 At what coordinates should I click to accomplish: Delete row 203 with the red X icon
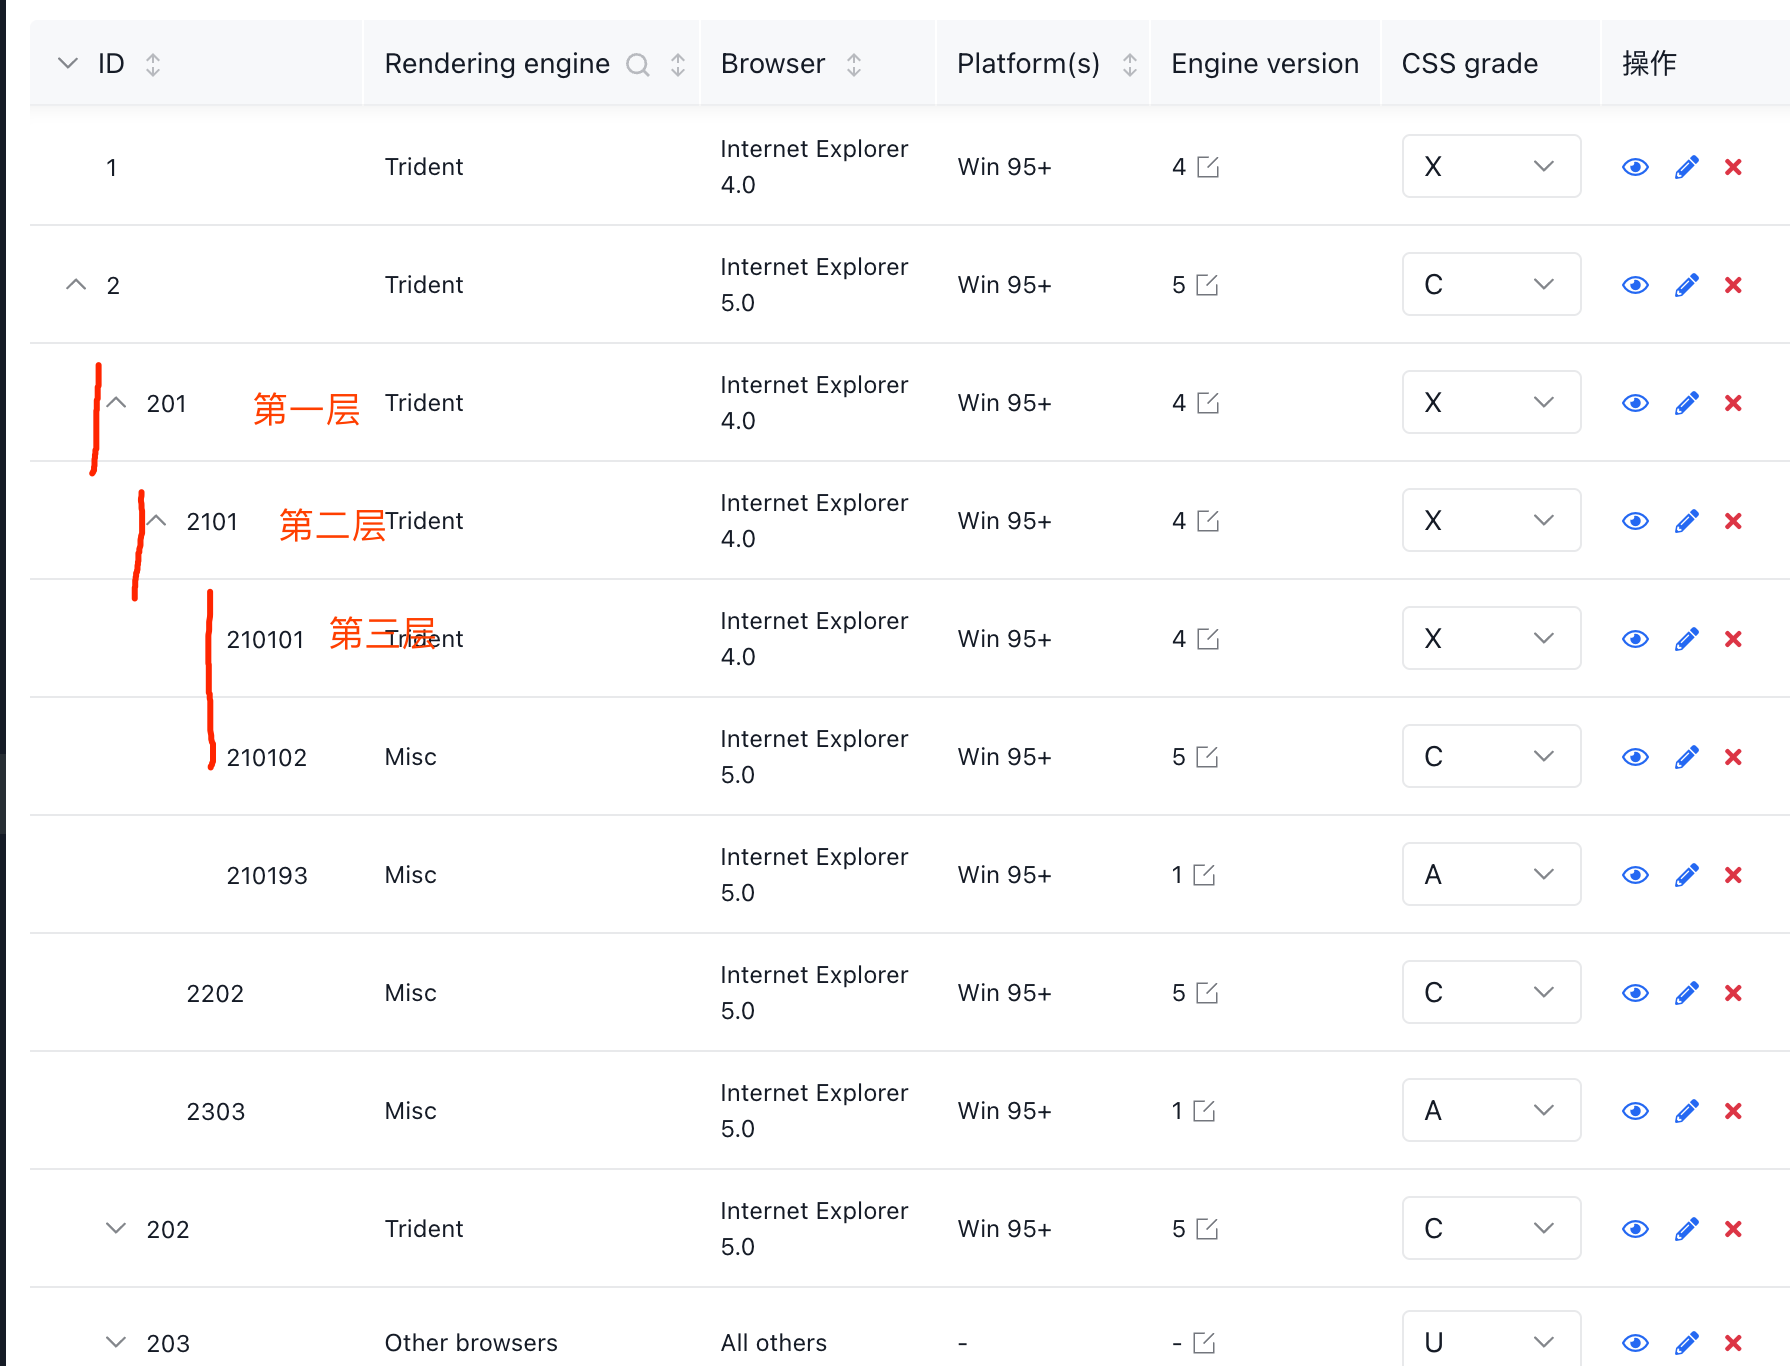pyautogui.click(x=1733, y=1343)
